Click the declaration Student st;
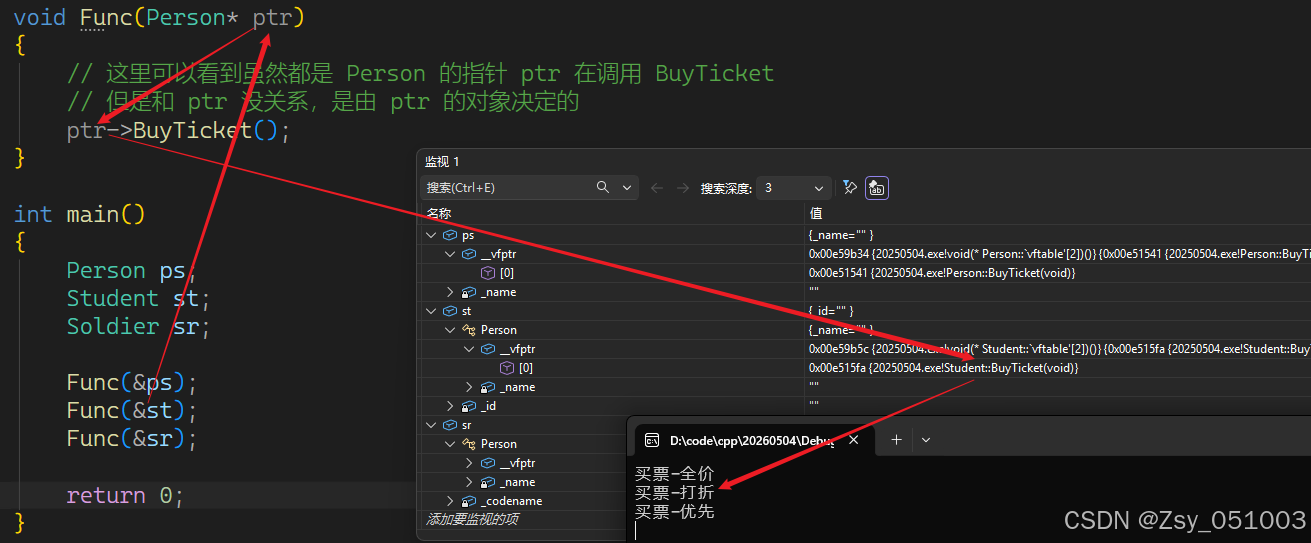 (138, 299)
